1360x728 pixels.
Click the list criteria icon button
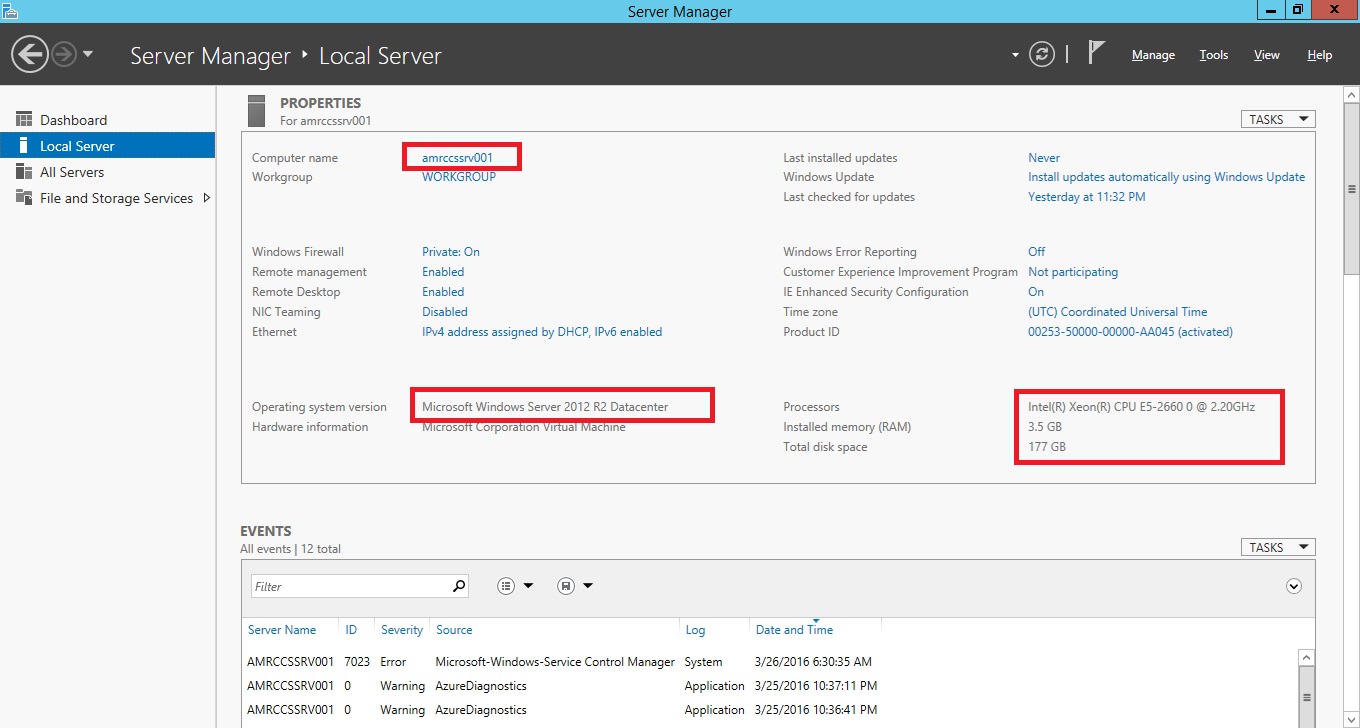[x=507, y=586]
